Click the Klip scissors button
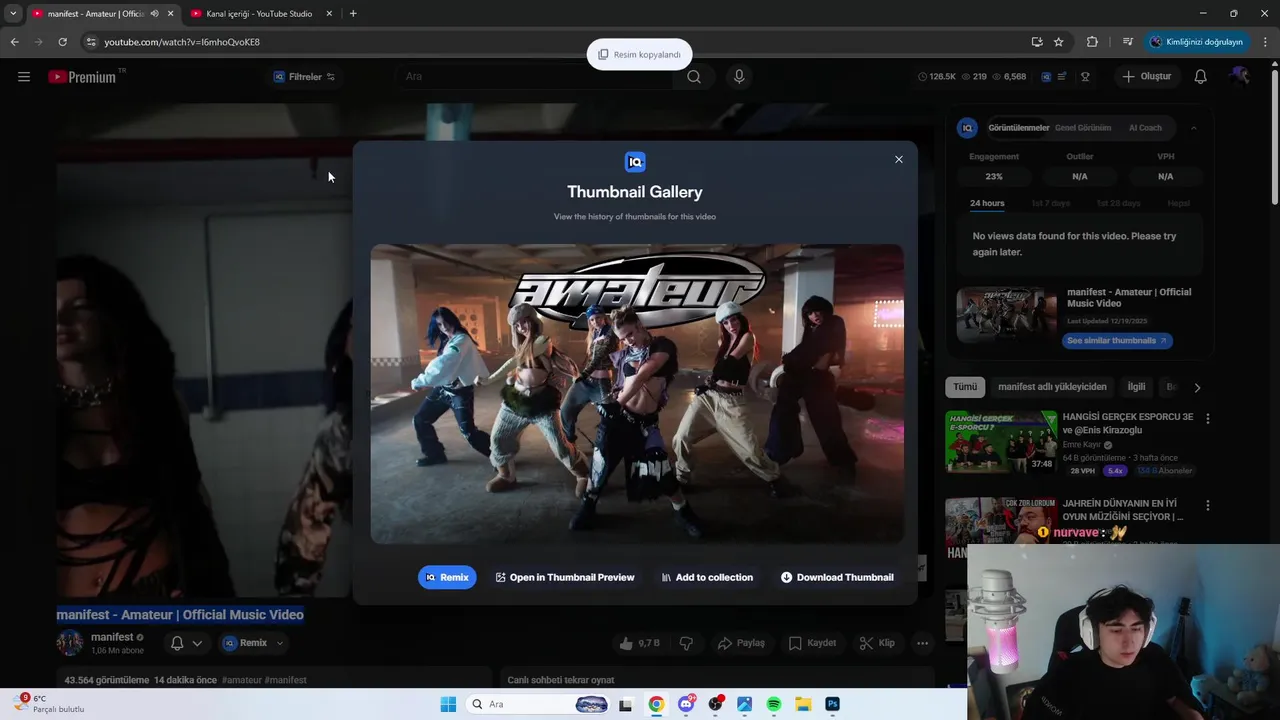Screen dimensions: 1280x720 pyautogui.click(x=877, y=643)
